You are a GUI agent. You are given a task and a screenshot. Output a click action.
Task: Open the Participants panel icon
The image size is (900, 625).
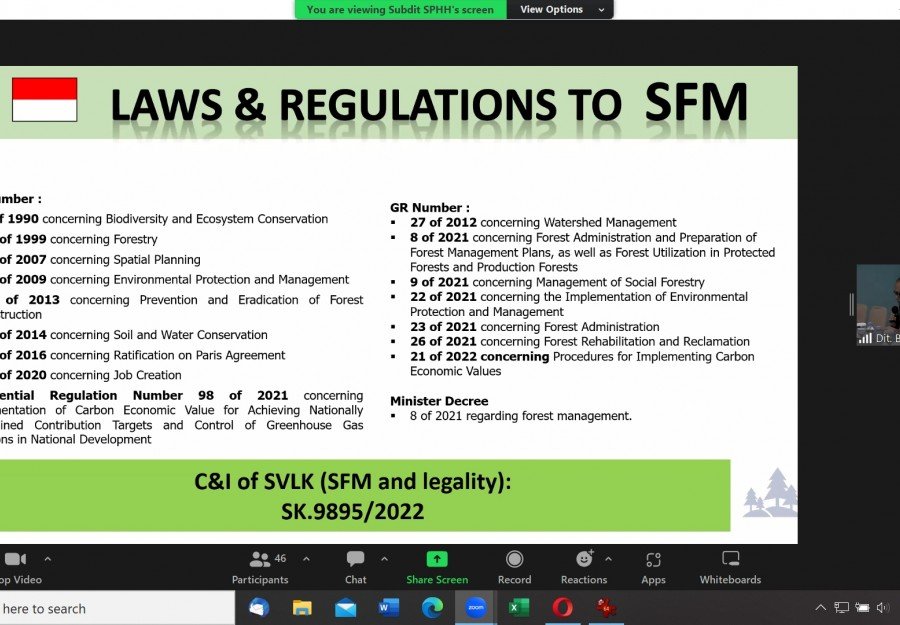pyautogui.click(x=259, y=559)
